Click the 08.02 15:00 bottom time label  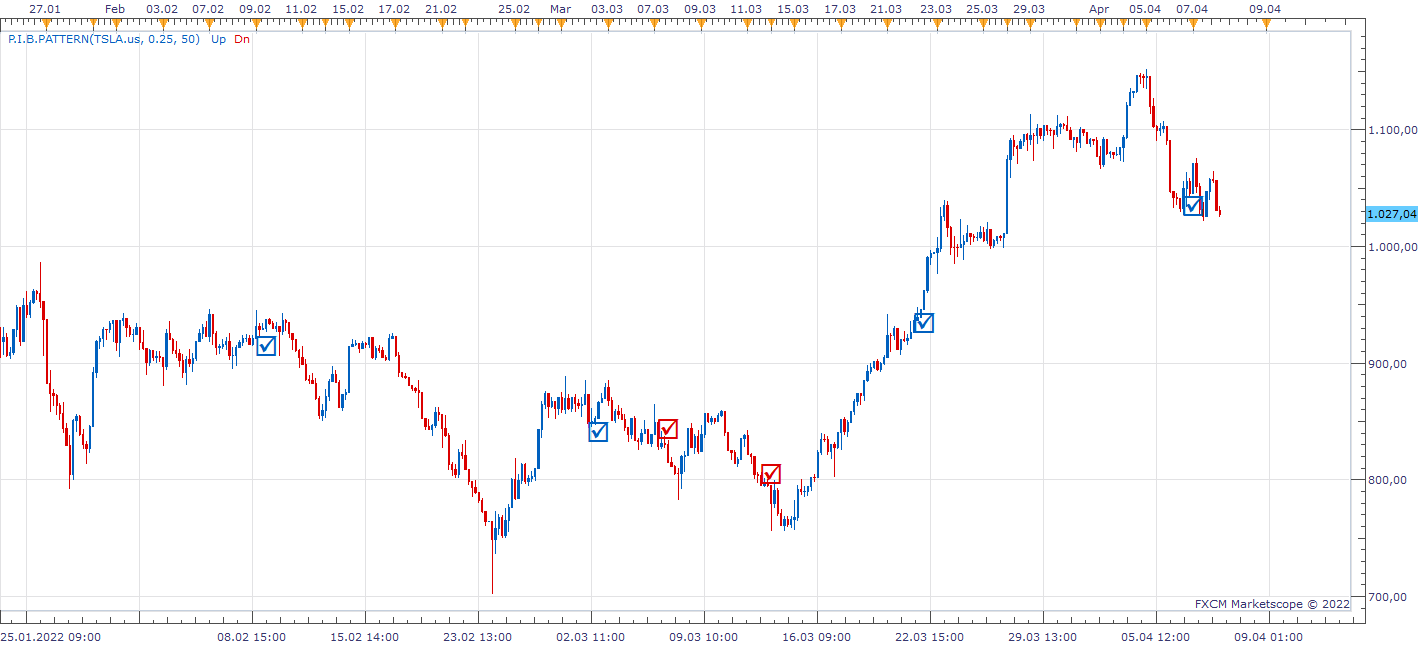[252, 637]
